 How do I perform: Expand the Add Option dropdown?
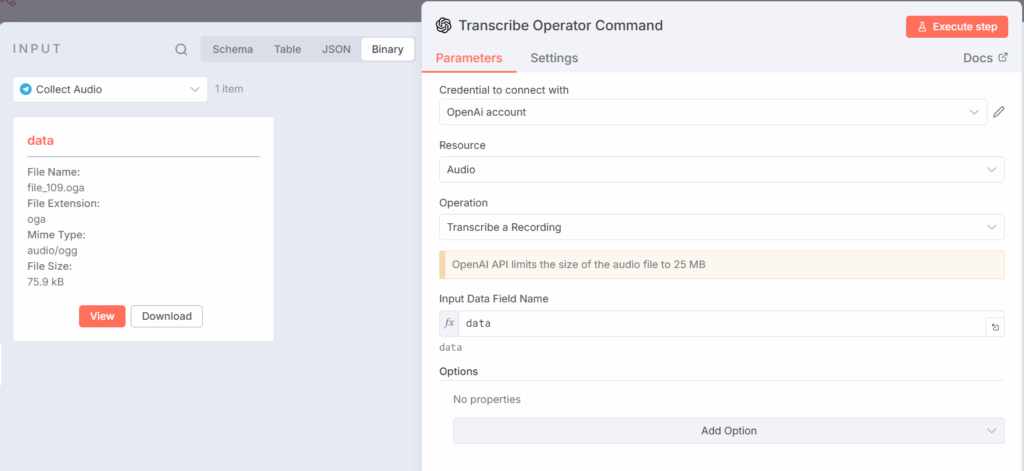[728, 431]
